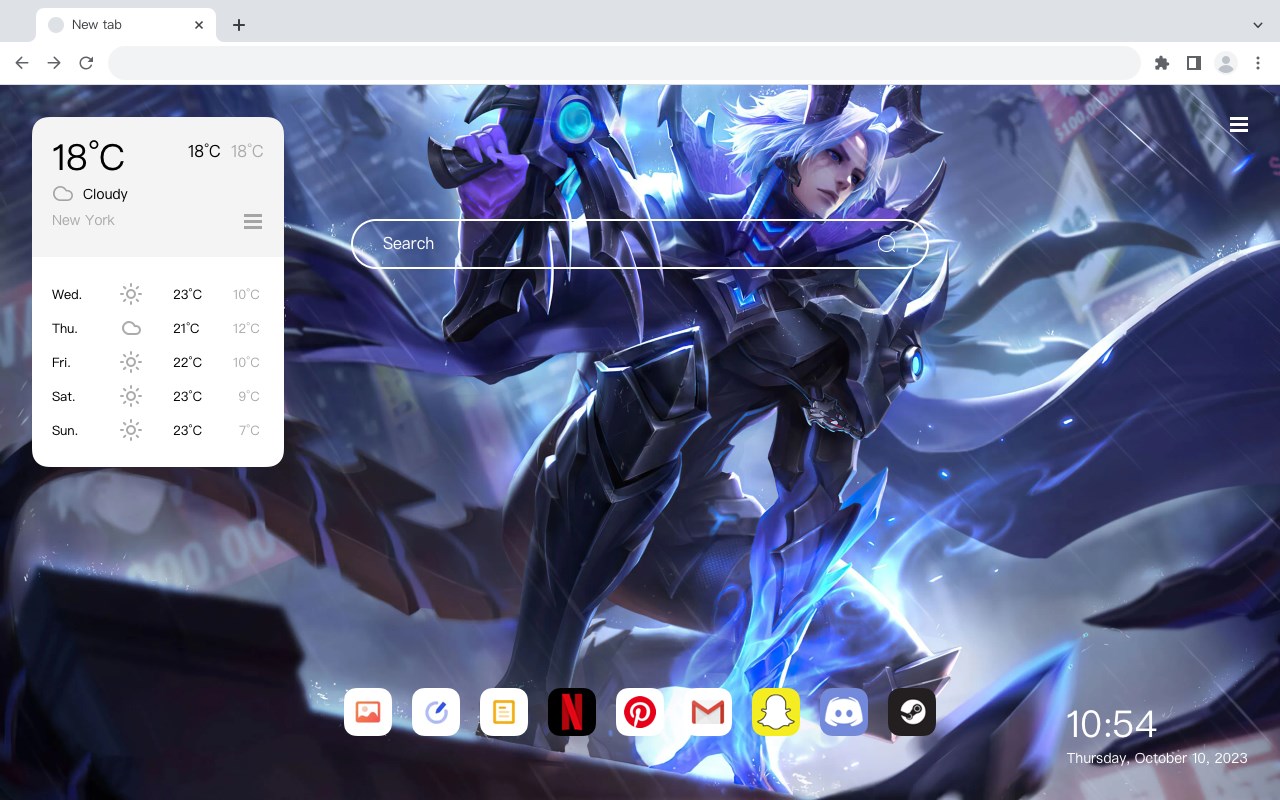
Task: Click the Thursday, October 10, 2023 date
Action: coord(1157,758)
